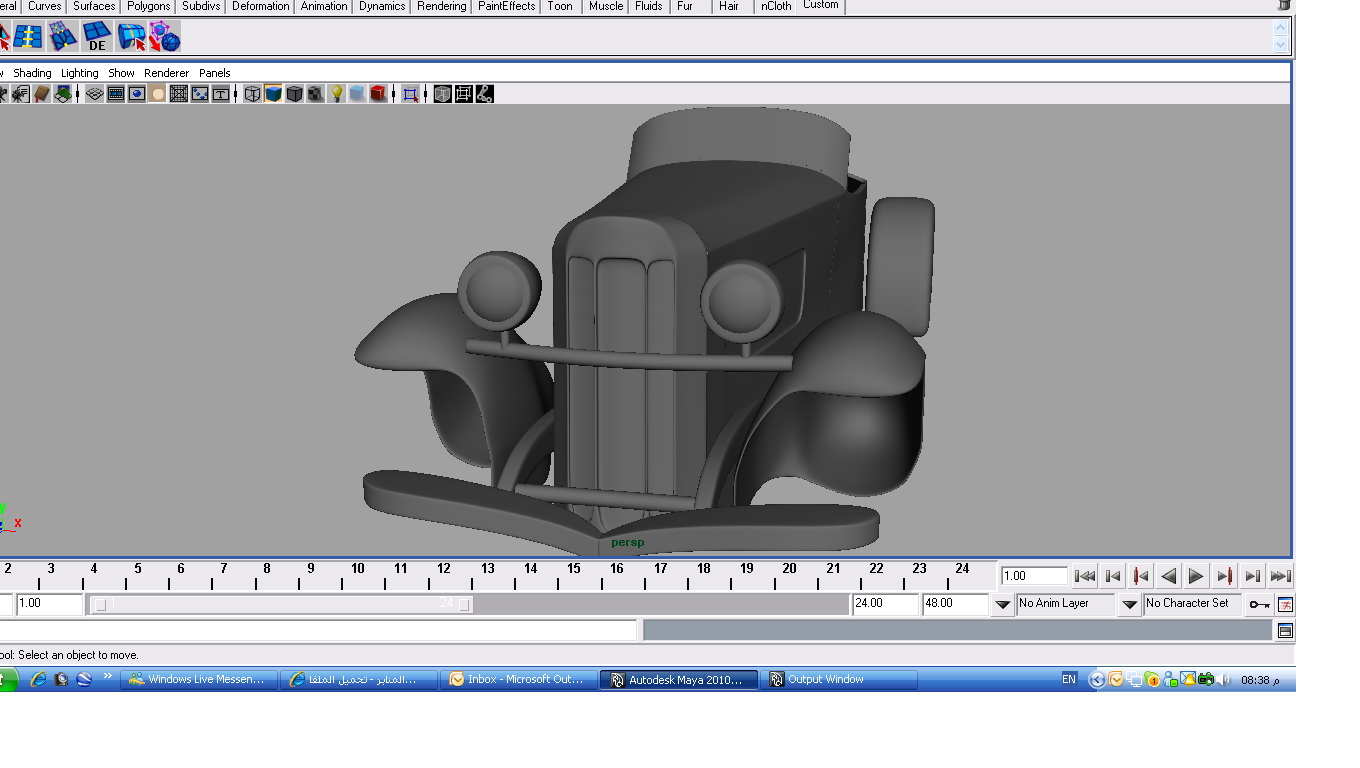The height and width of the screenshot is (768, 1360).
Task: Click the use all lights bulb
Action: tap(337, 94)
